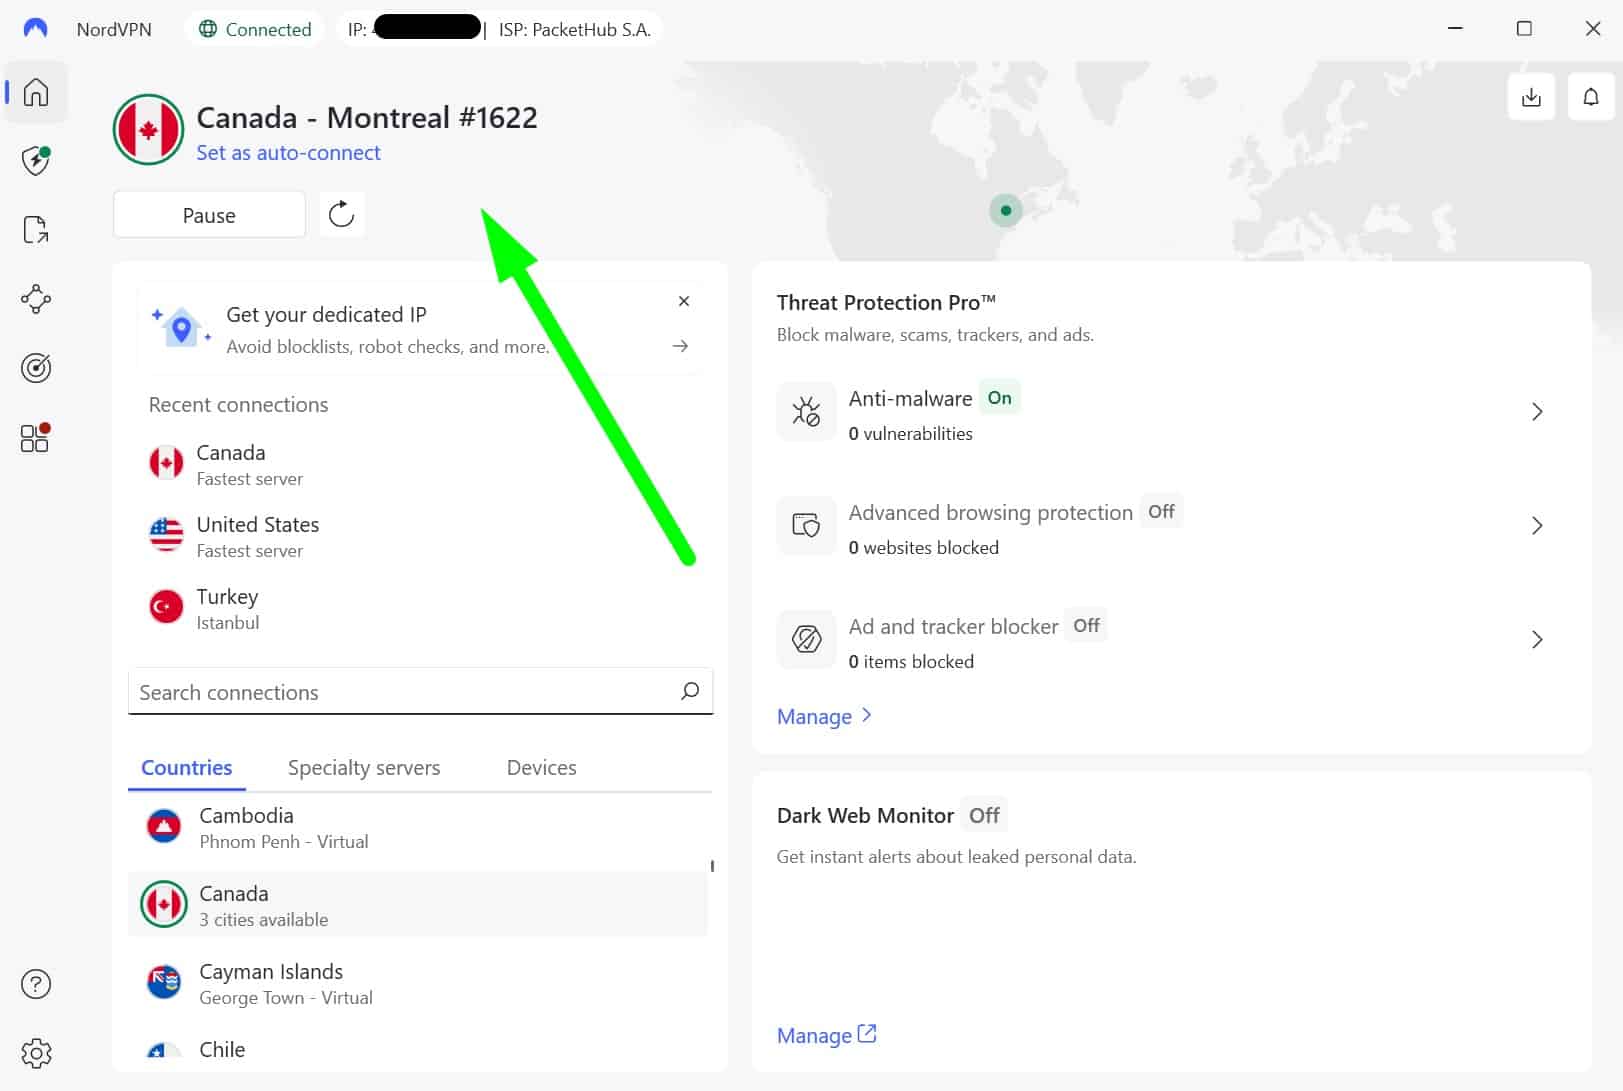Click Turkey flag in recent connections
Screen dimensions: 1623x1091
pyautogui.click(x=166, y=606)
